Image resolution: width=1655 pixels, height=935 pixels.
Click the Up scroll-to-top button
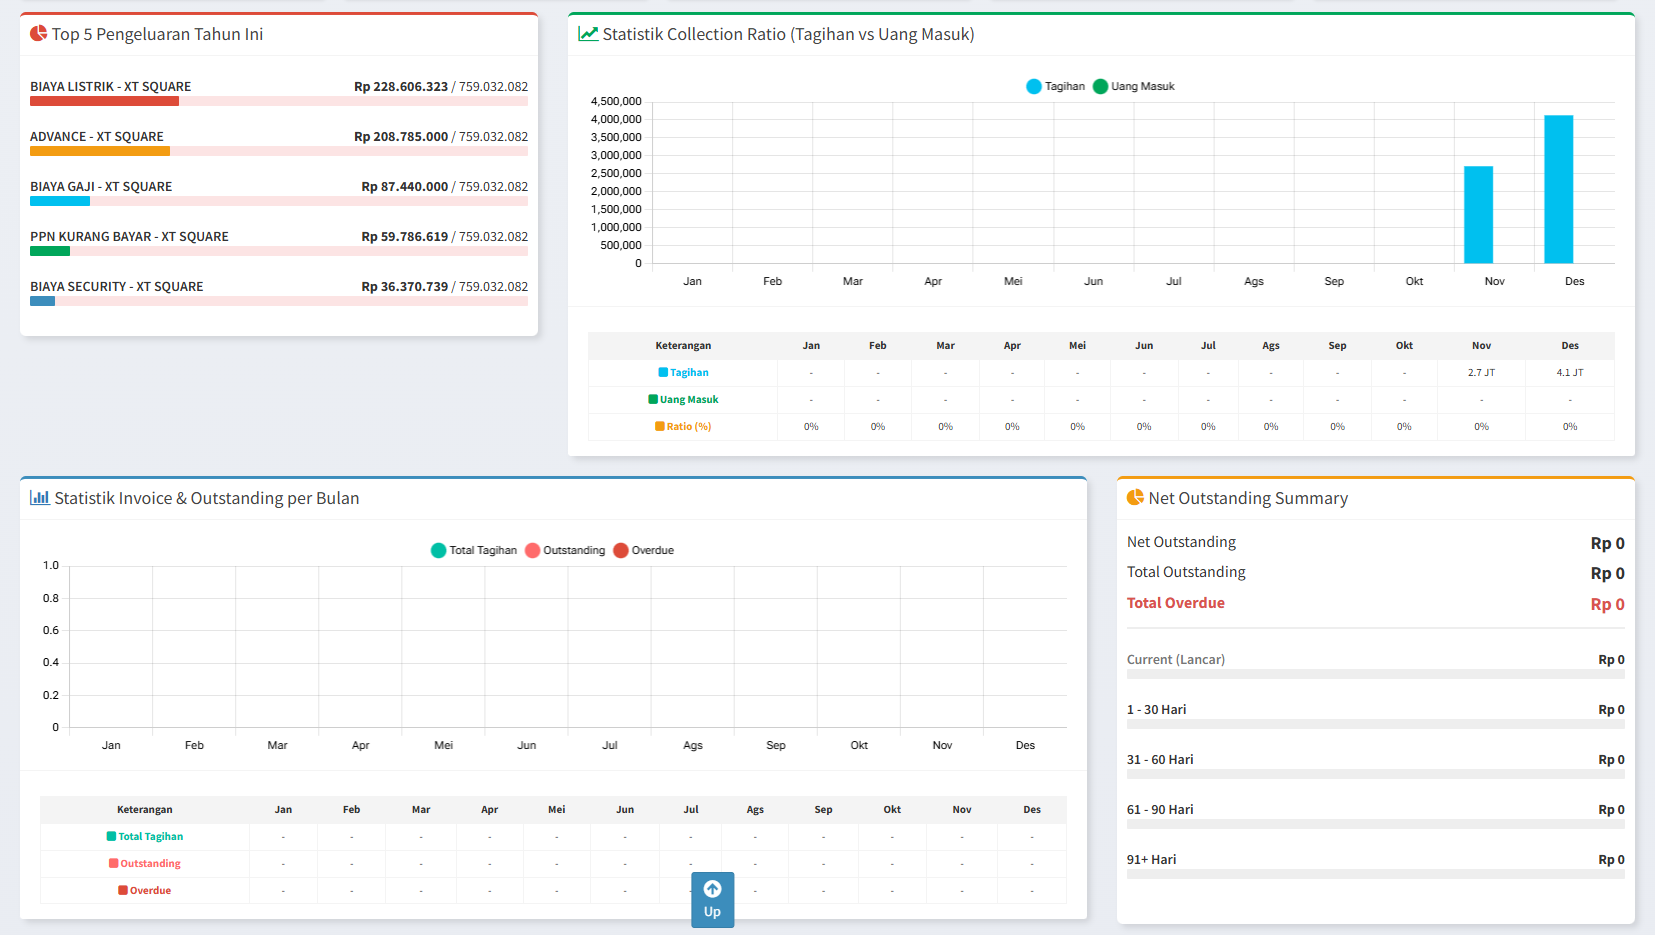coord(712,899)
